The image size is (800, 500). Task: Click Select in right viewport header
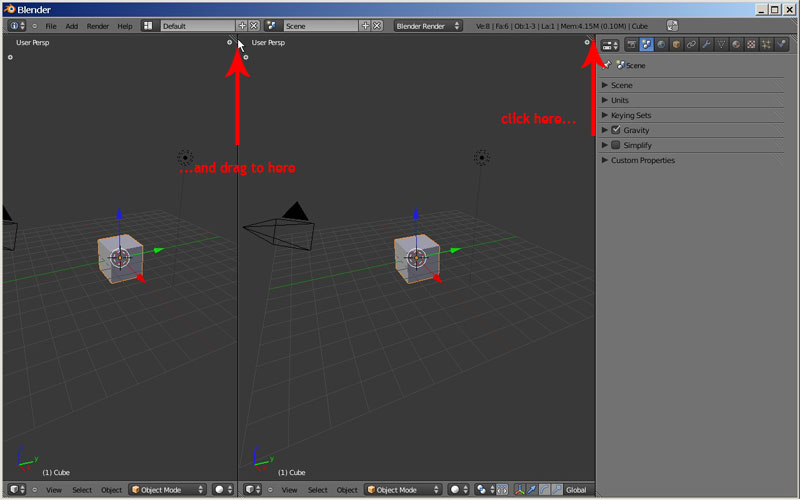tap(317, 490)
